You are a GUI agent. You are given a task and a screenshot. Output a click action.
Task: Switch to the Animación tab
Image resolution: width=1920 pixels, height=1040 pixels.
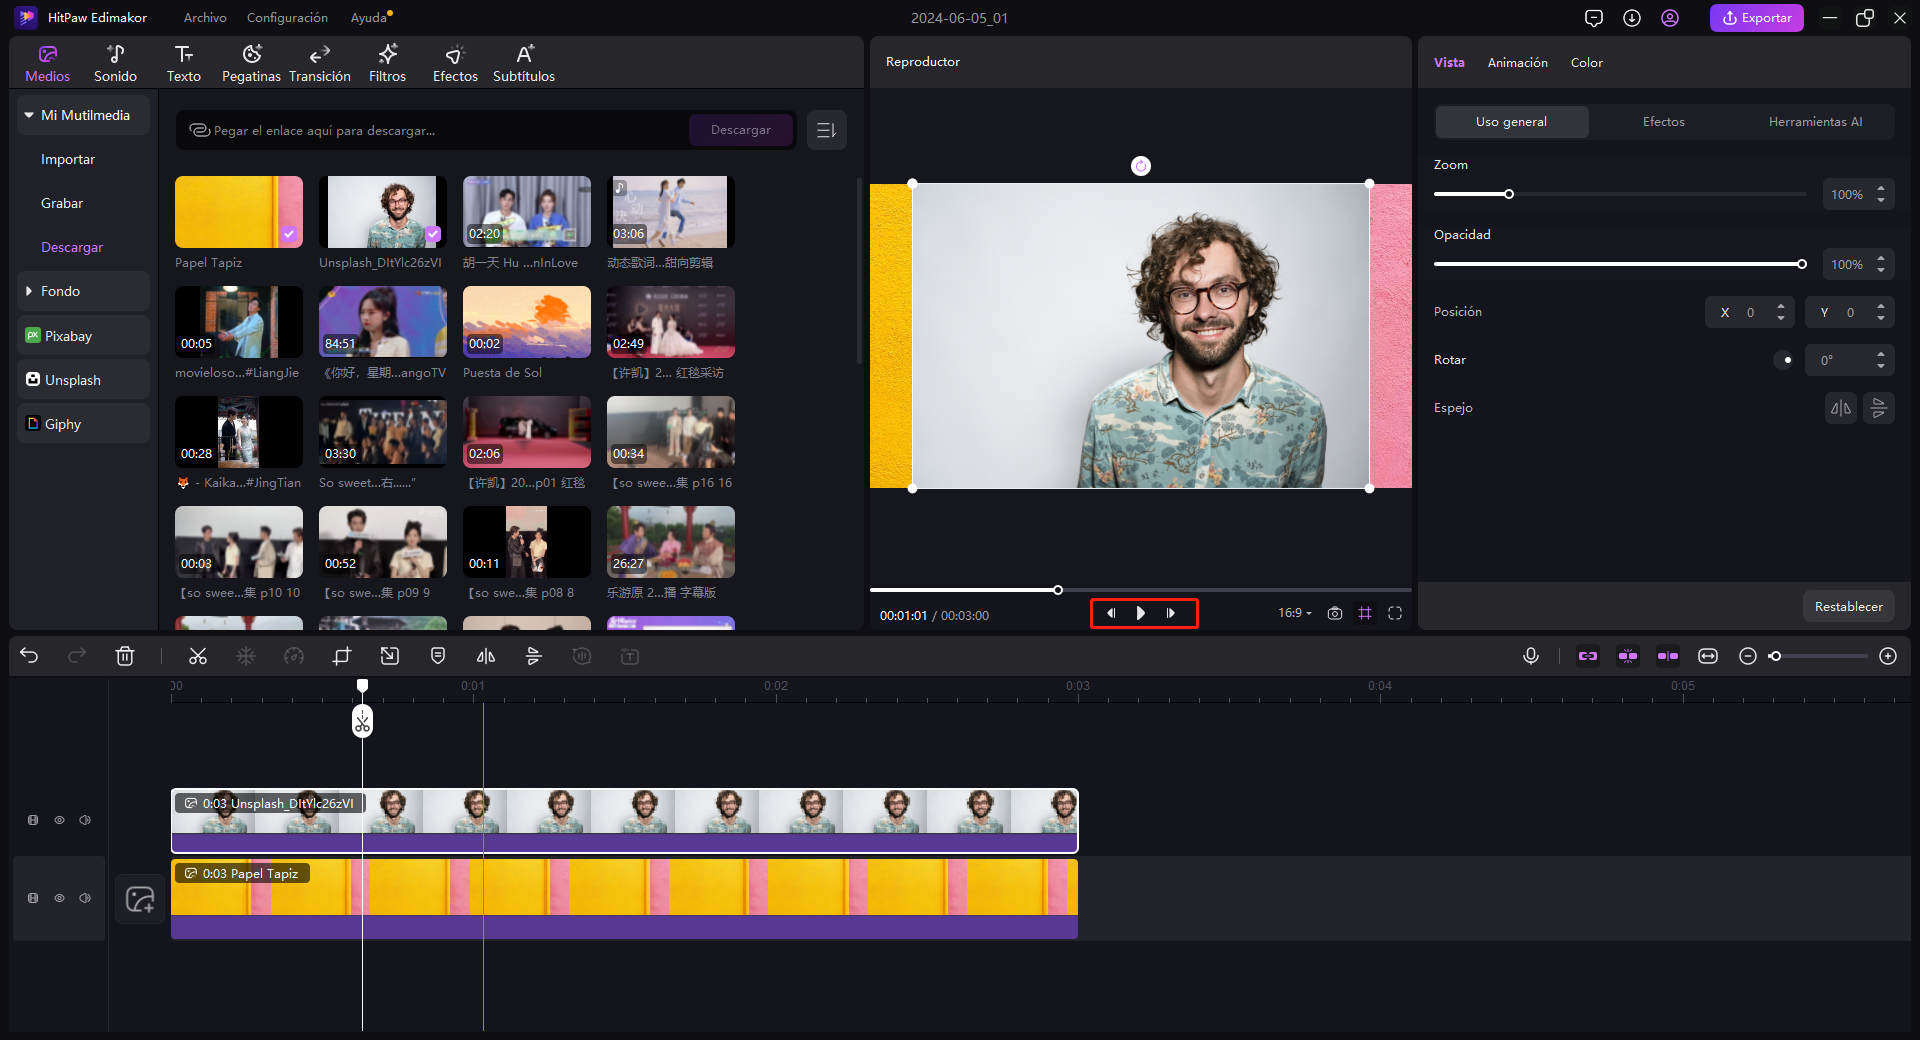click(x=1517, y=62)
